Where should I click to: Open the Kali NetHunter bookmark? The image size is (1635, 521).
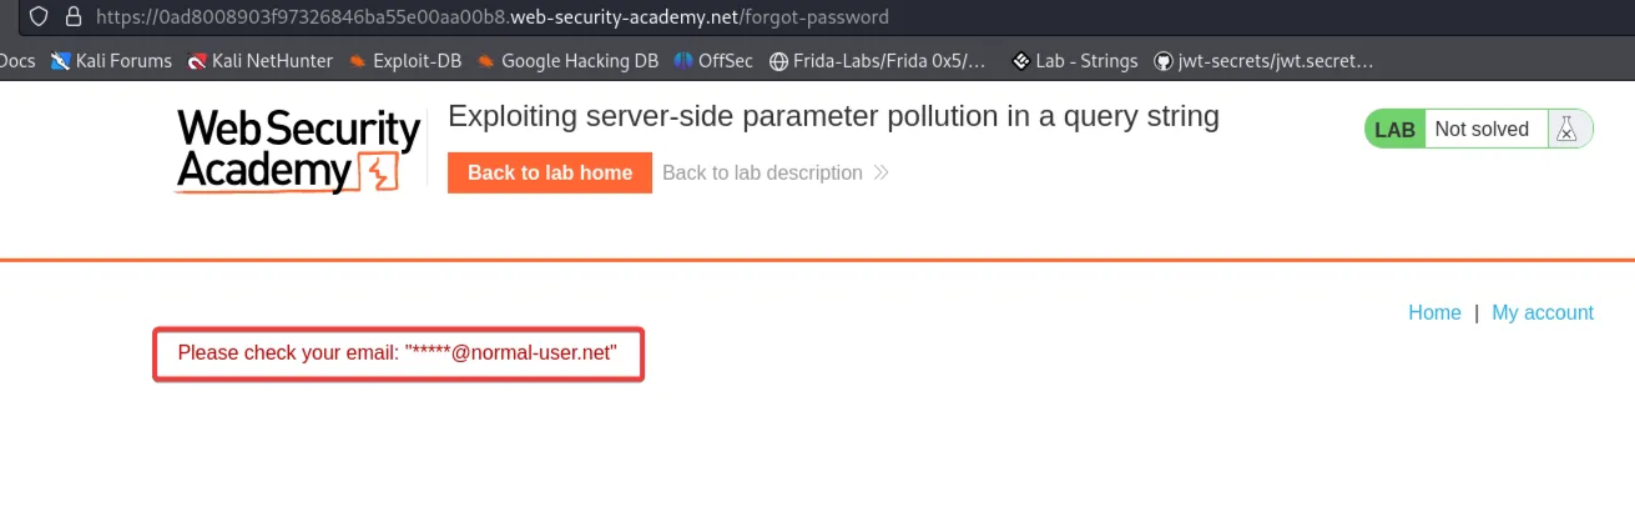point(260,61)
